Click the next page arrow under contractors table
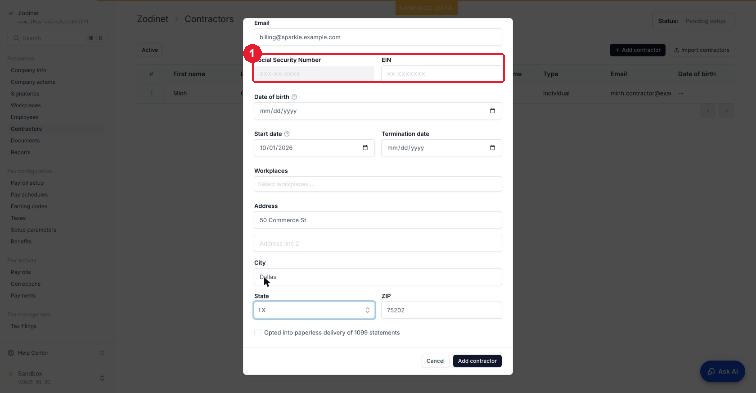Viewport: 756px width, 393px height. [726, 111]
